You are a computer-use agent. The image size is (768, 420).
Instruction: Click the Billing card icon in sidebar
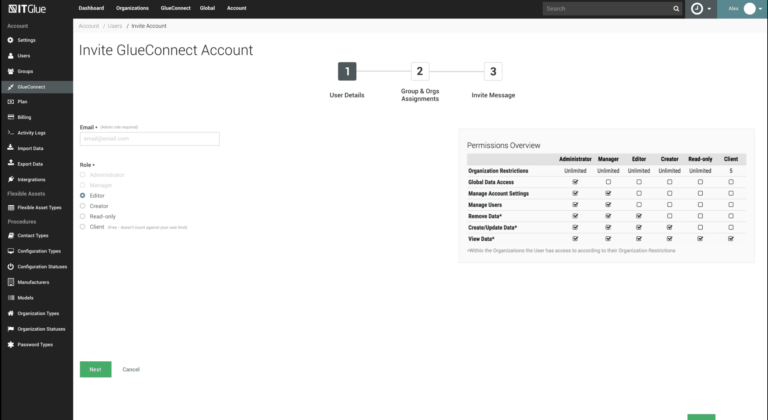10,117
